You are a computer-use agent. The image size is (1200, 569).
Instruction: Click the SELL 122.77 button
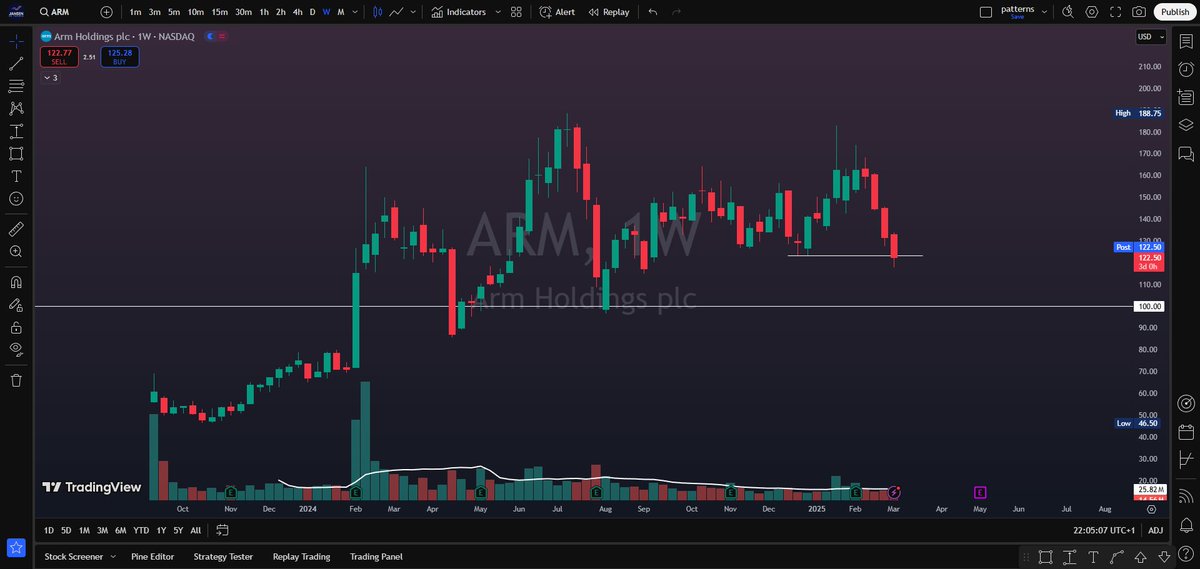tap(59, 57)
